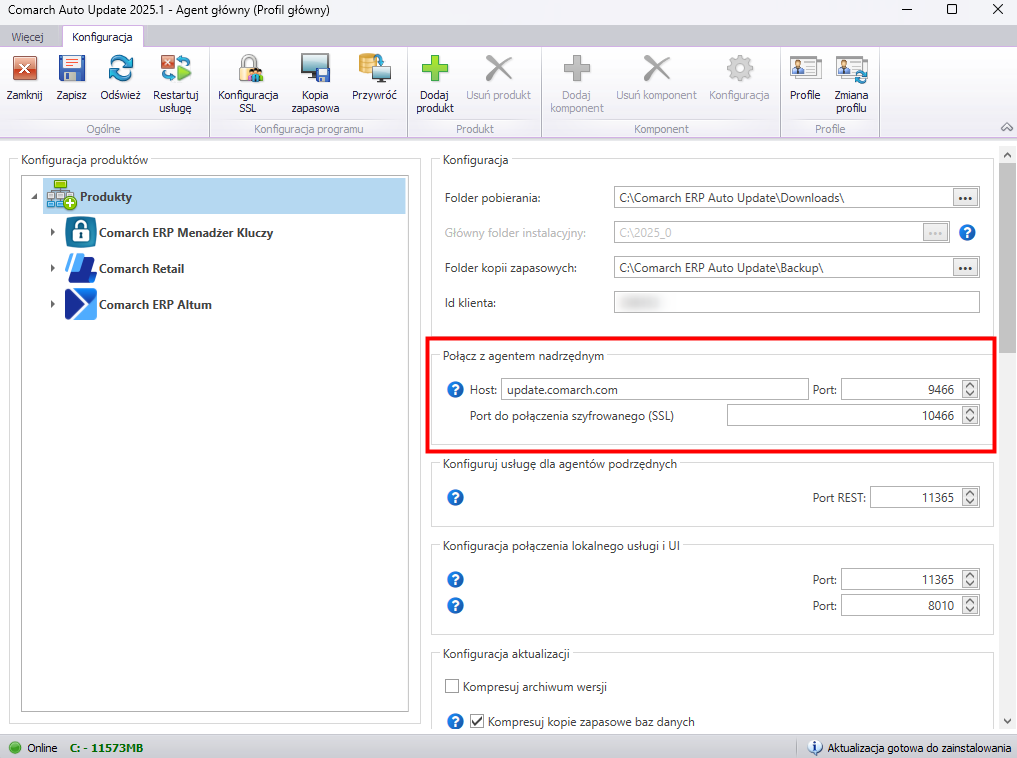Expand the Comarch ERP Altum node
The height and width of the screenshot is (758, 1017).
click(52, 305)
